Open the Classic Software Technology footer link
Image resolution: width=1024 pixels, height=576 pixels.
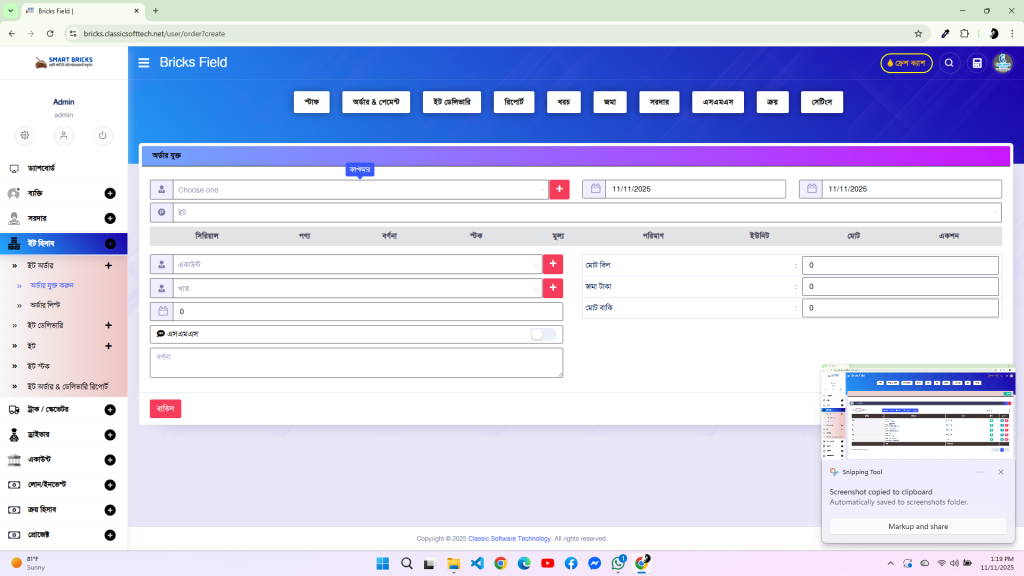coord(510,537)
